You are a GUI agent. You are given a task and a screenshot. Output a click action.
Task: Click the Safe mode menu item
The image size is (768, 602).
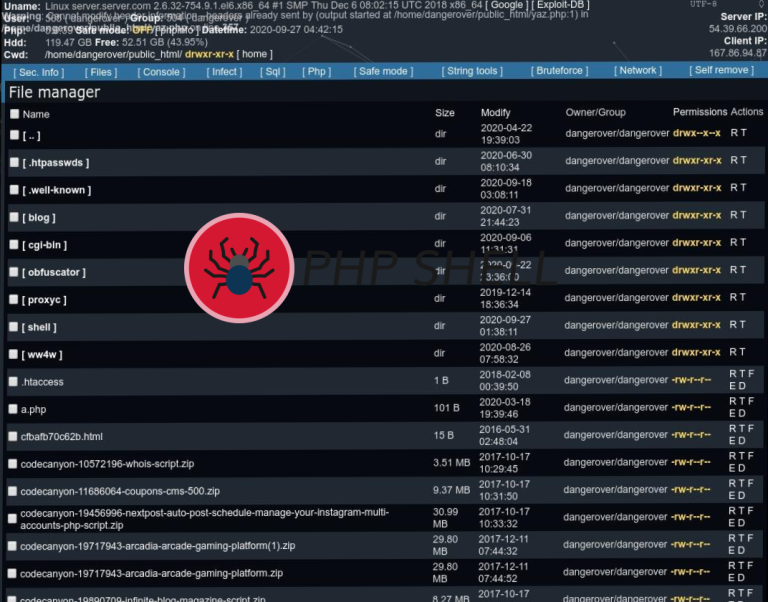384,72
